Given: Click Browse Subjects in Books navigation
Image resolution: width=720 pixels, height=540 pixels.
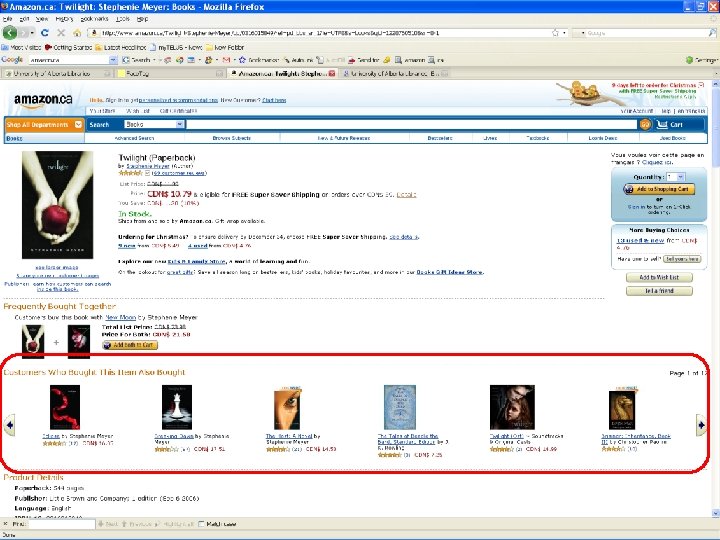Looking at the screenshot, I should point(231,138).
